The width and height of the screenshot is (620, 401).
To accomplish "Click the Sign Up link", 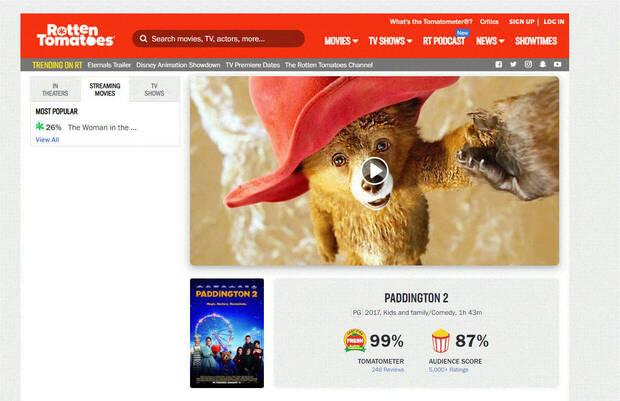I will point(522,22).
